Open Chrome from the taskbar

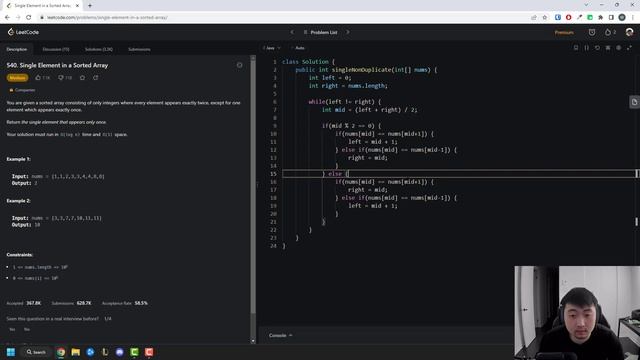tap(61, 352)
